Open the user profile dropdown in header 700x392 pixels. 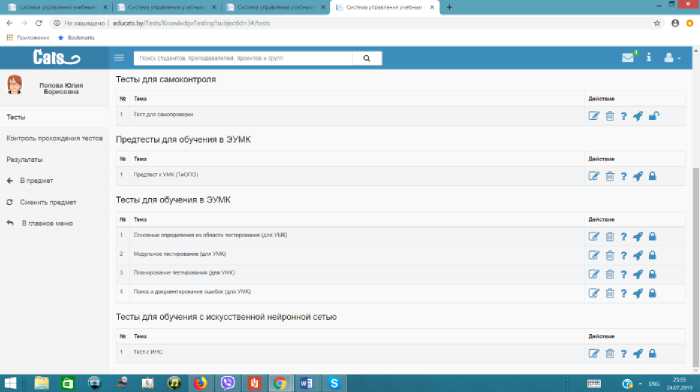click(x=672, y=58)
